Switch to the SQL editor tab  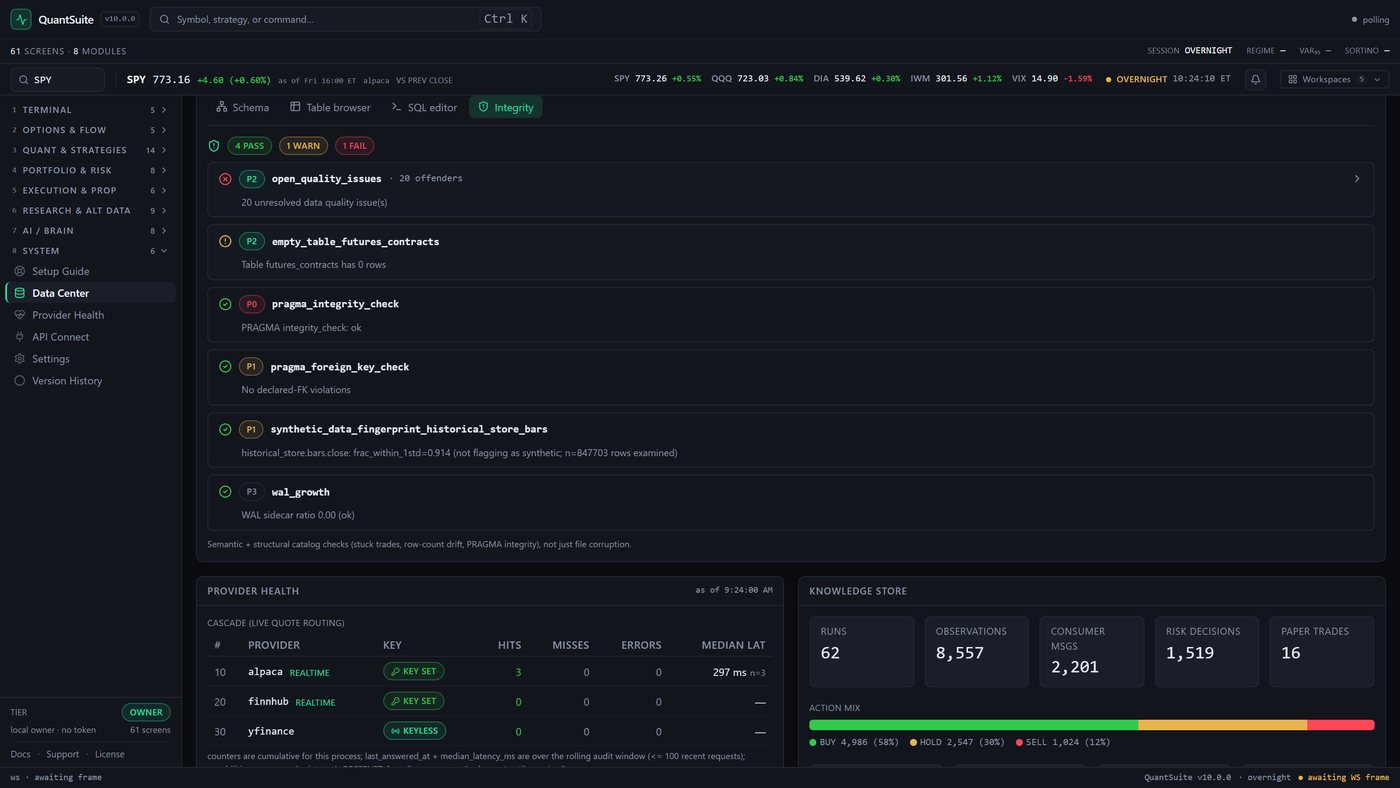[424, 107]
